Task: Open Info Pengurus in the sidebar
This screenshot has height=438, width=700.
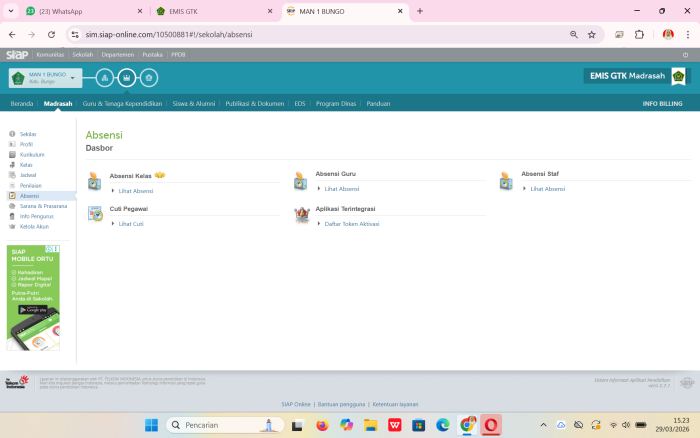Action: (37, 216)
